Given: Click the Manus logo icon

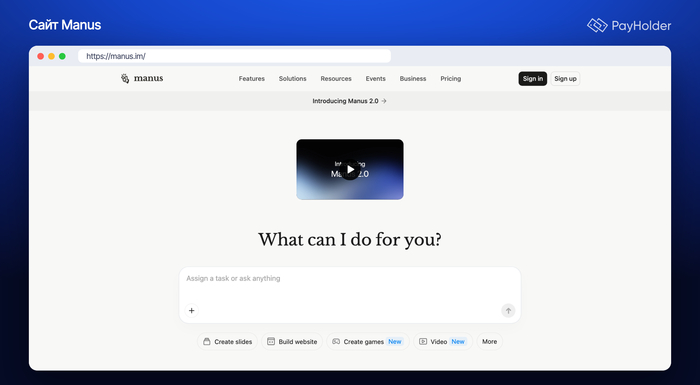Looking at the screenshot, I should [125, 79].
